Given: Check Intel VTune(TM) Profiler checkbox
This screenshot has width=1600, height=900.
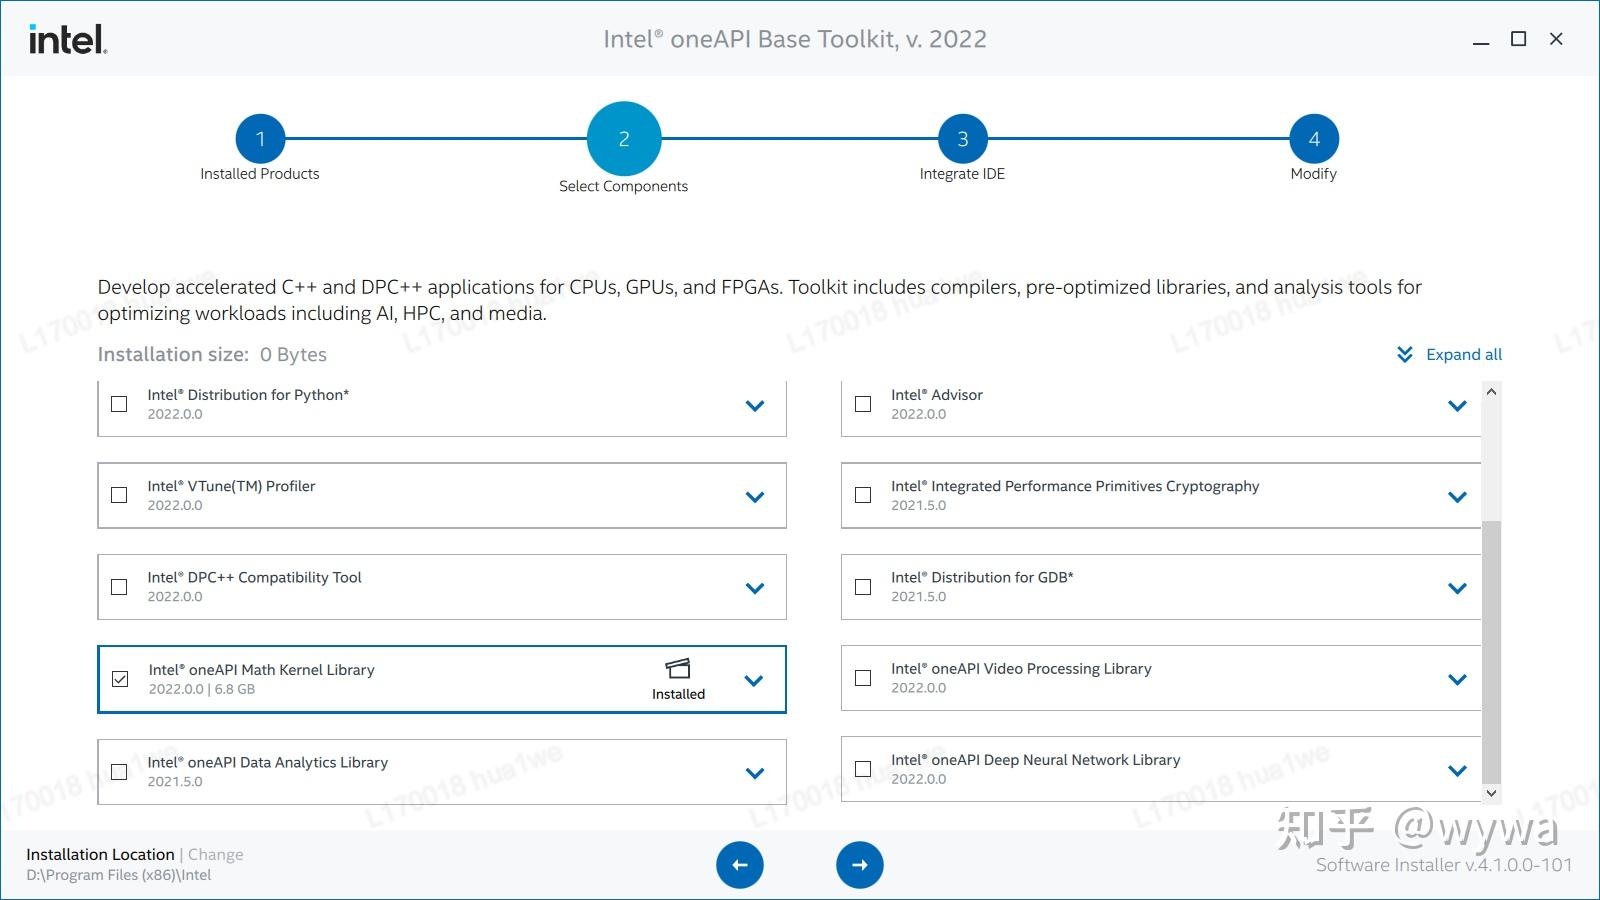Looking at the screenshot, I should coord(119,495).
